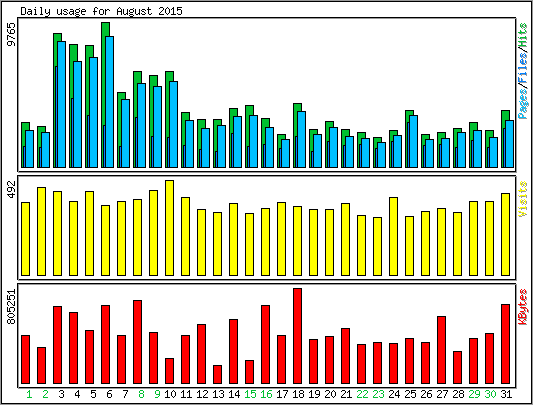The width and height of the screenshot is (533, 405).
Task: Click day label 27 on the x-axis
Action: (442, 394)
